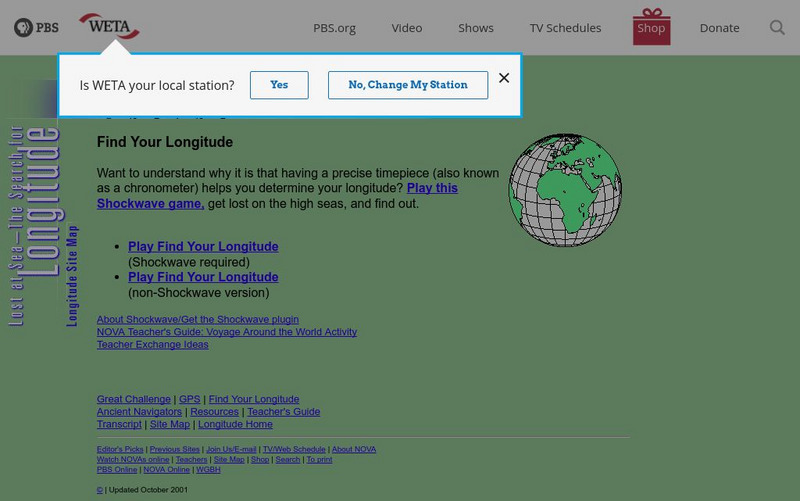
Task: Open the Teachers footer link
Action: (x=191, y=460)
